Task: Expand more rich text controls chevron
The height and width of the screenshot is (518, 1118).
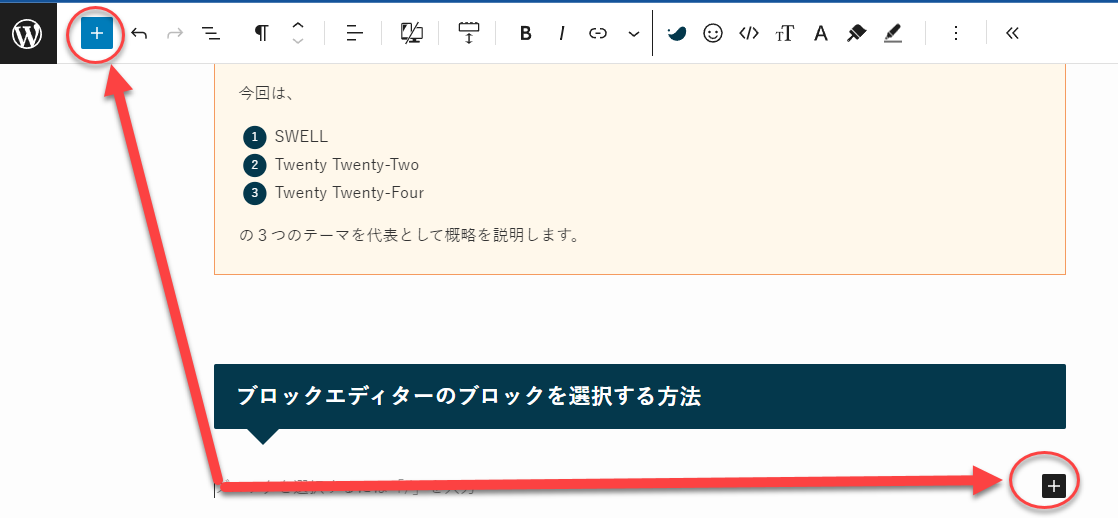Action: coord(634,34)
